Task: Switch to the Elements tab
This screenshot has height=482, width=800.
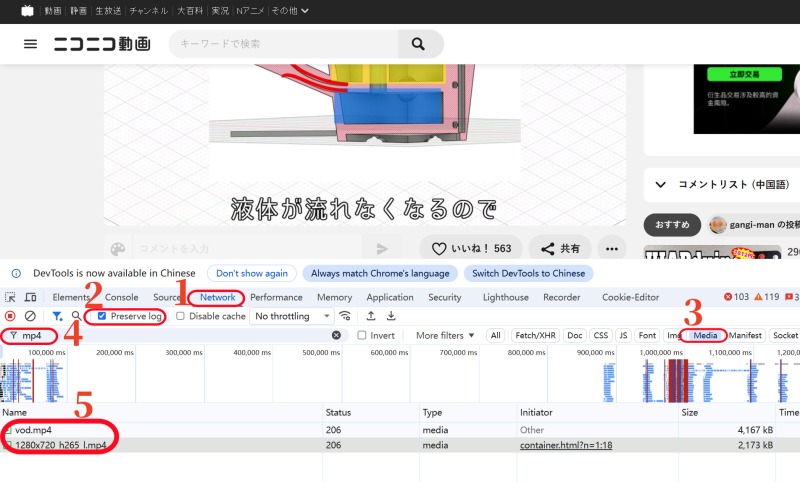Action: (71, 297)
